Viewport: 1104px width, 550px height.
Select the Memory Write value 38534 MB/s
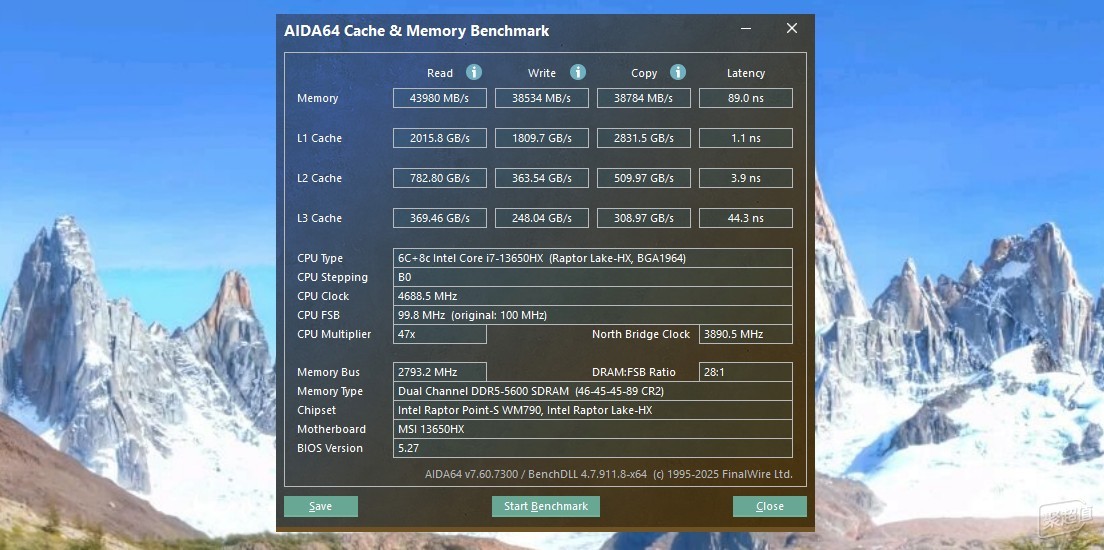point(541,98)
